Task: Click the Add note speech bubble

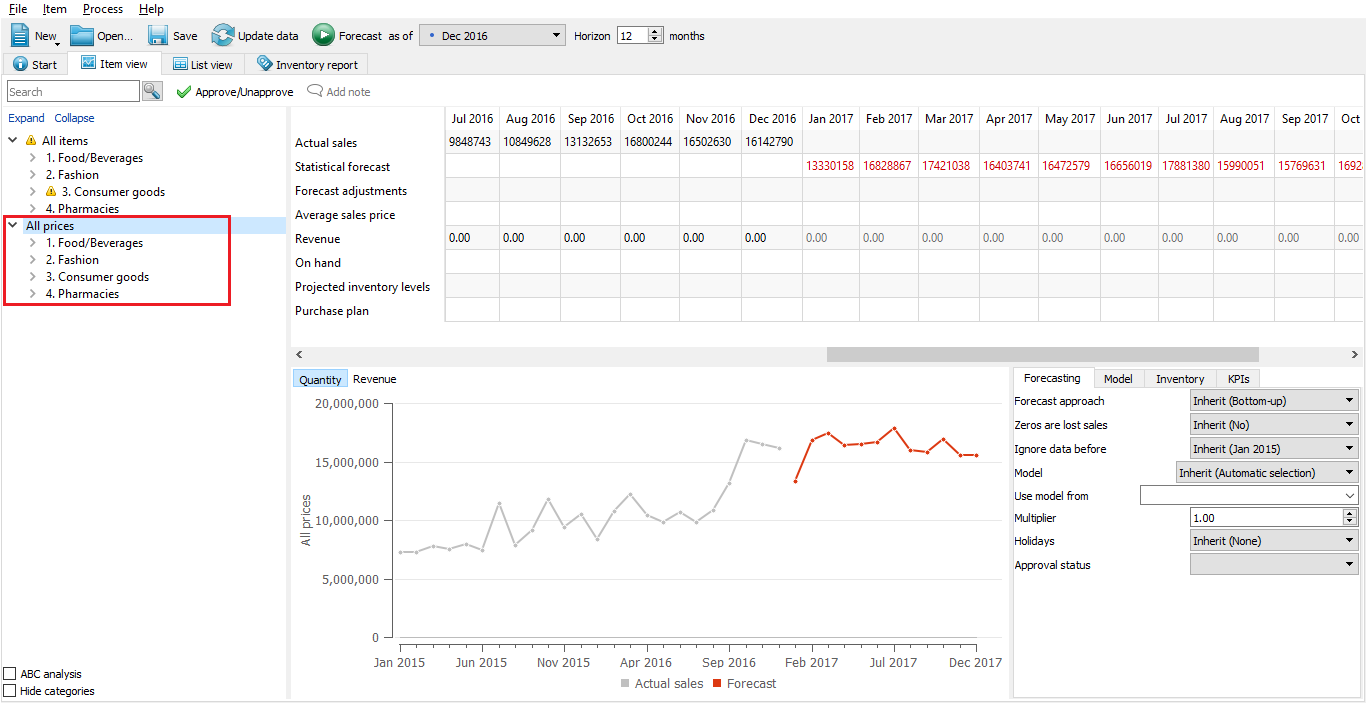Action: click(315, 92)
